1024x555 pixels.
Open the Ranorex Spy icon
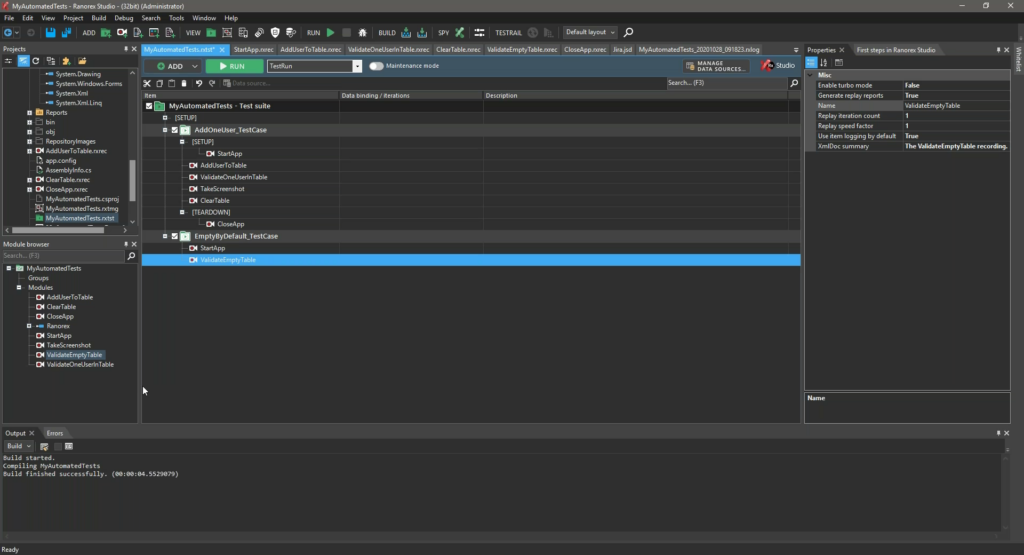coord(460,32)
